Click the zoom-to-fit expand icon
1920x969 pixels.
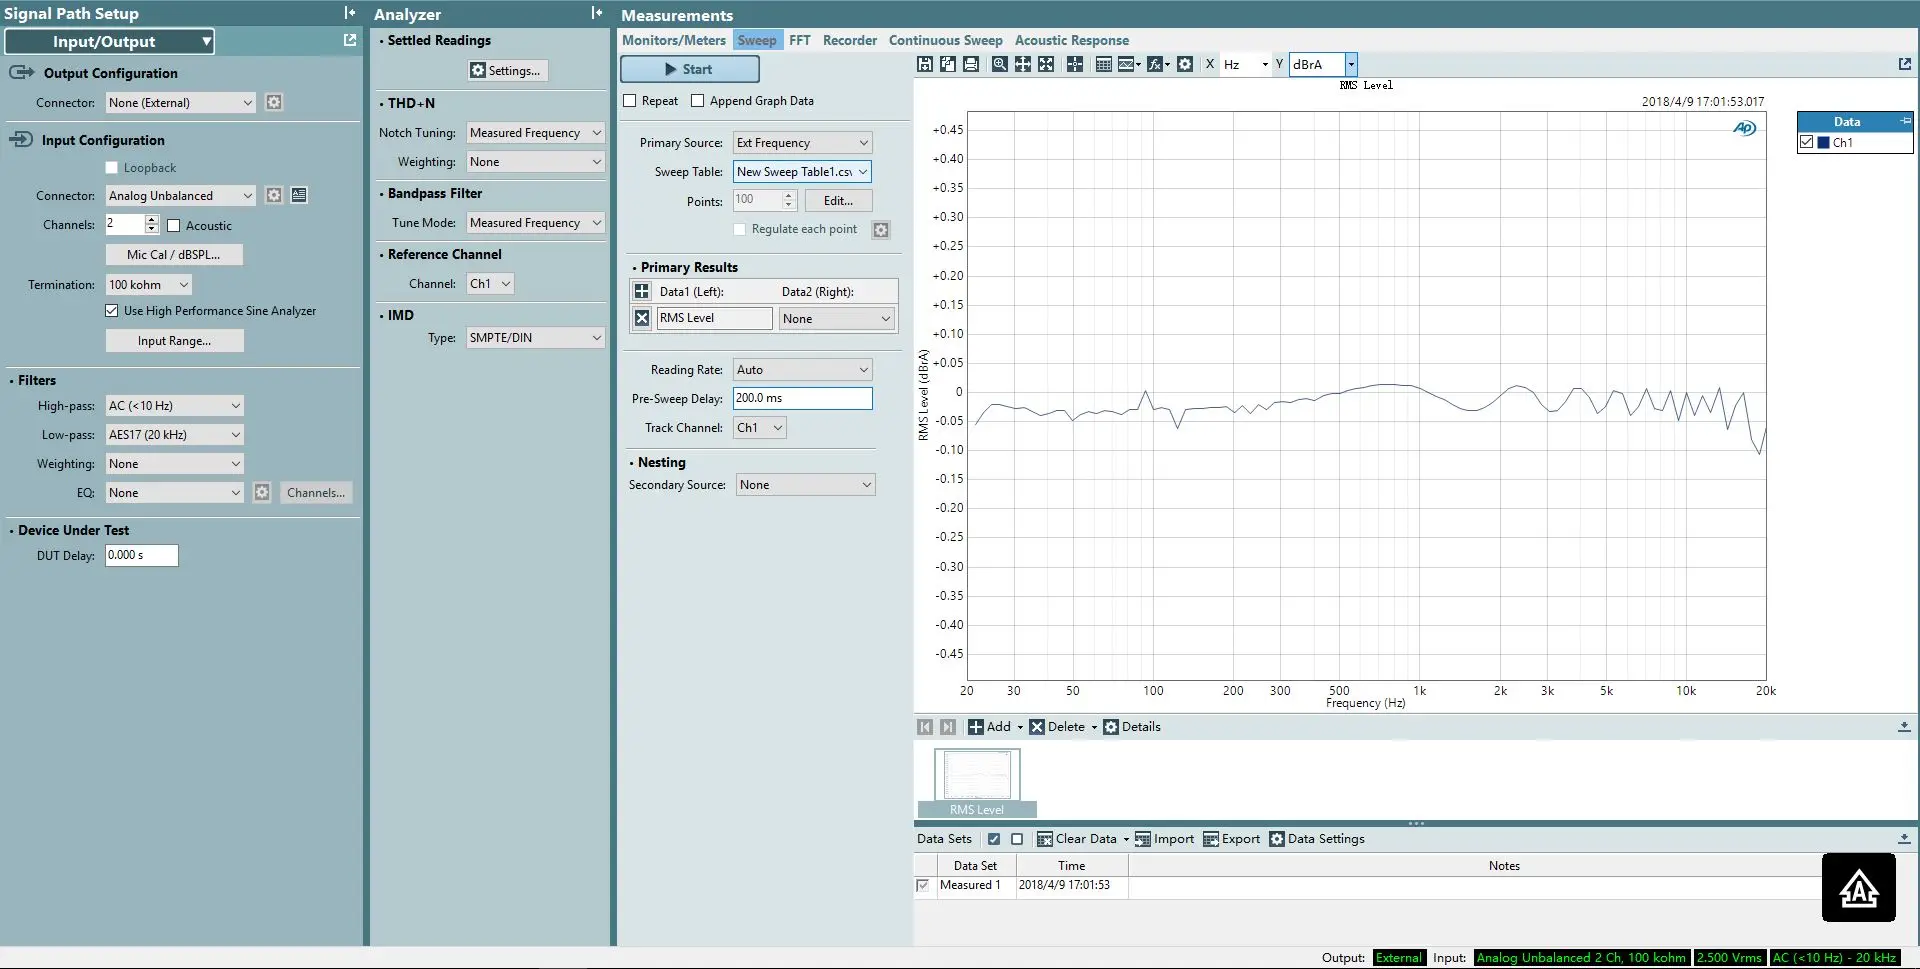click(1046, 64)
